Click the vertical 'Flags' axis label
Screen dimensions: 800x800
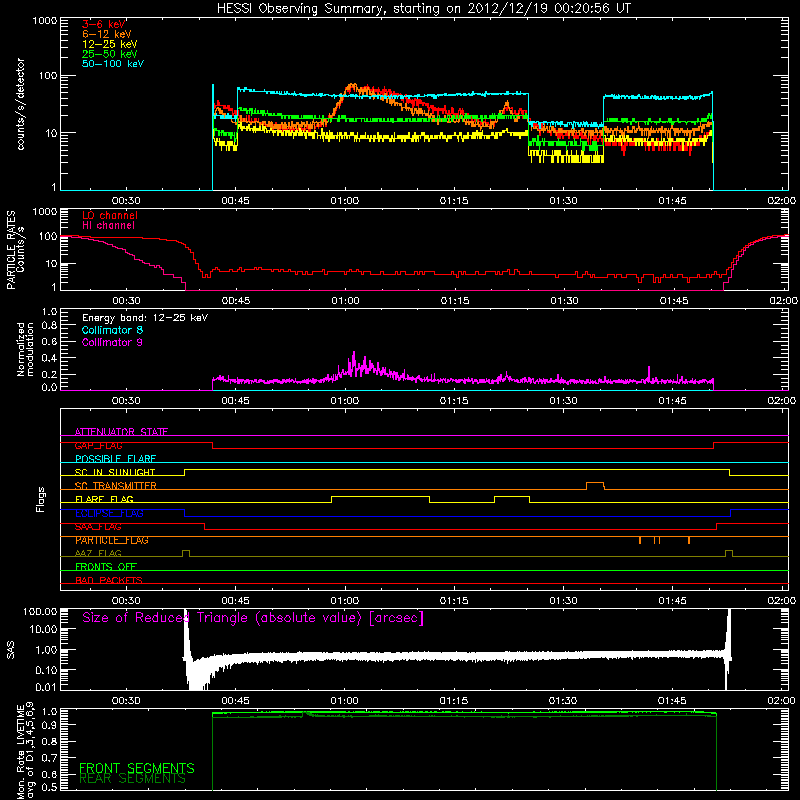41,499
